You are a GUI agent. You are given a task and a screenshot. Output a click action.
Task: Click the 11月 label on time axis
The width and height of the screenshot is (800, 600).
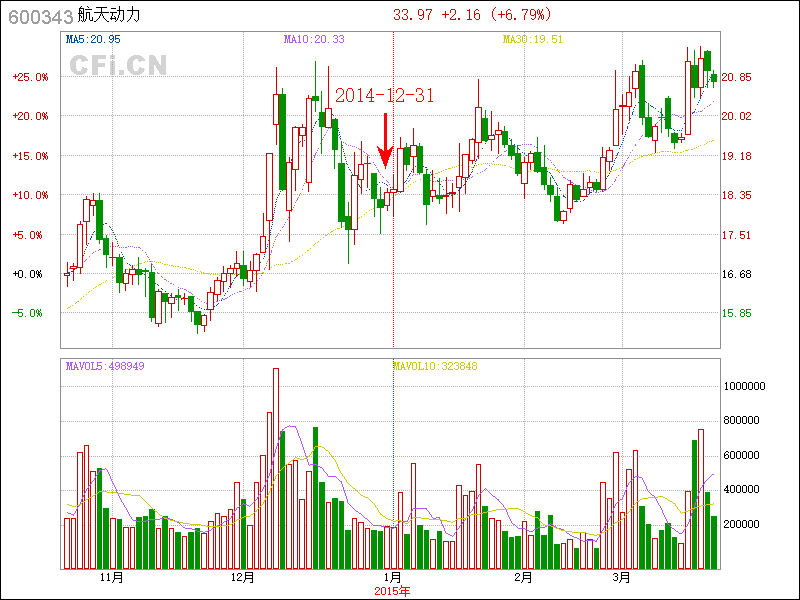pos(111,578)
